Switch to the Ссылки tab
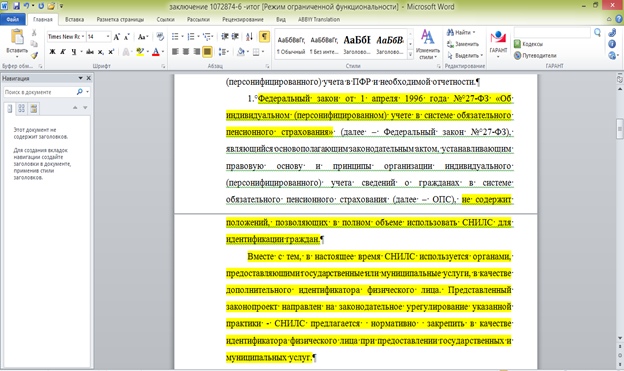The width and height of the screenshot is (624, 371). point(165,19)
